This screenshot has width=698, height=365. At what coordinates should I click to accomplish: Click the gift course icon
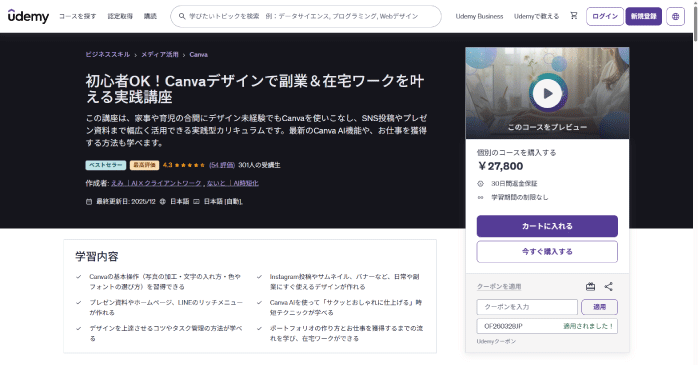pos(590,287)
